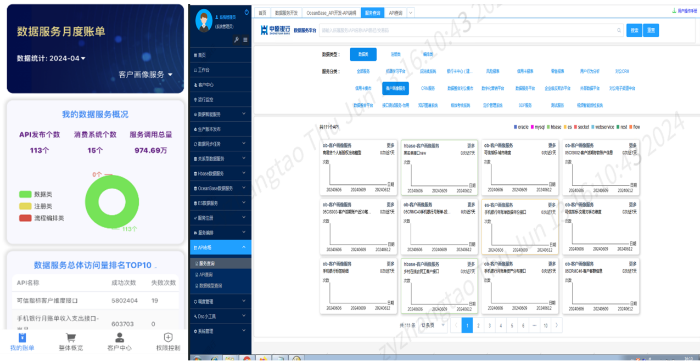Viewport: 700px width, 362px height.
Task: Click the green 数据类 legend swatch
Action: [x=25, y=195]
